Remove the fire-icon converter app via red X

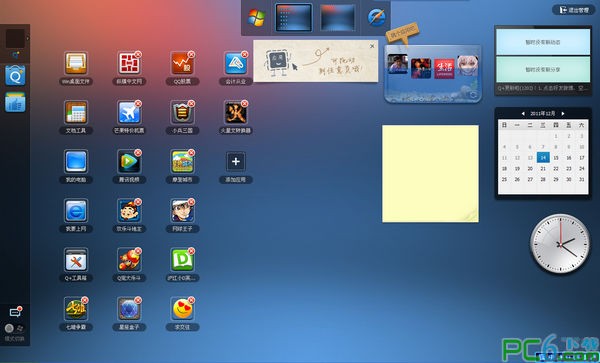point(244,103)
